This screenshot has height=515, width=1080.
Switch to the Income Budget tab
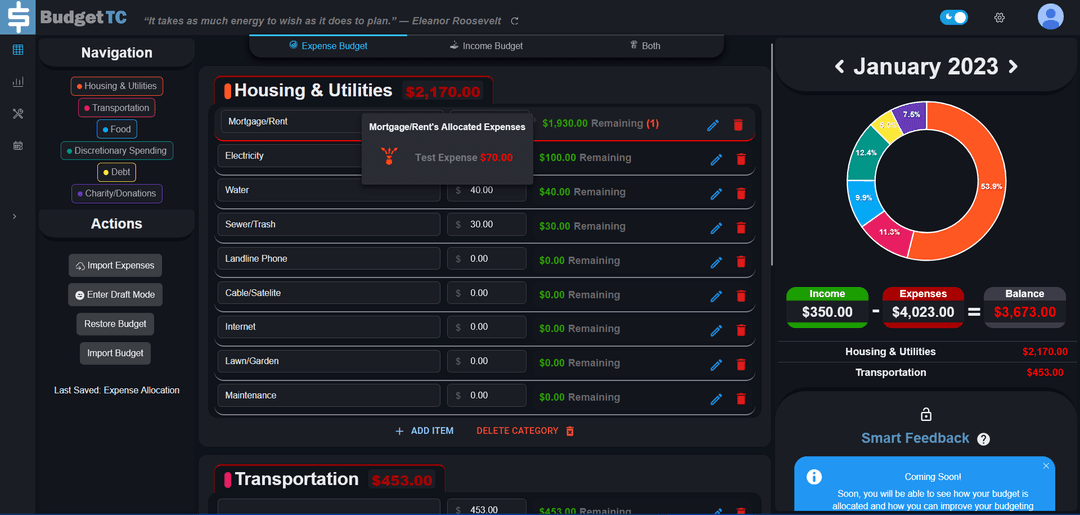point(487,46)
